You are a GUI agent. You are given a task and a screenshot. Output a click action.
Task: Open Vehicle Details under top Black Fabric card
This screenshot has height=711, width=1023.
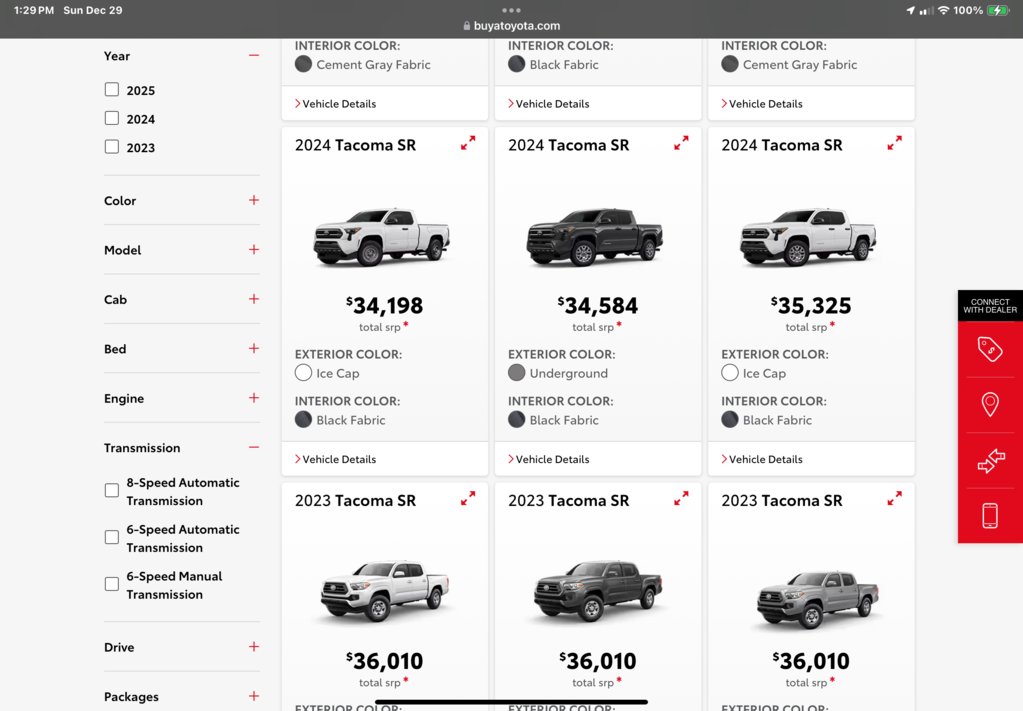click(549, 104)
